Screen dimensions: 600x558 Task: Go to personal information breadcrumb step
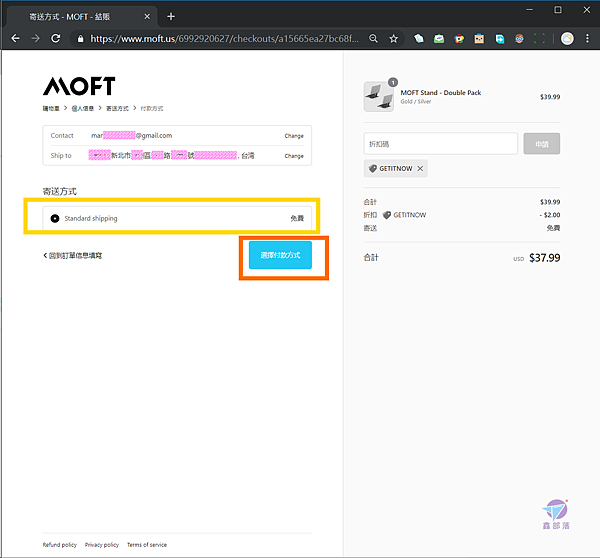tap(83, 108)
